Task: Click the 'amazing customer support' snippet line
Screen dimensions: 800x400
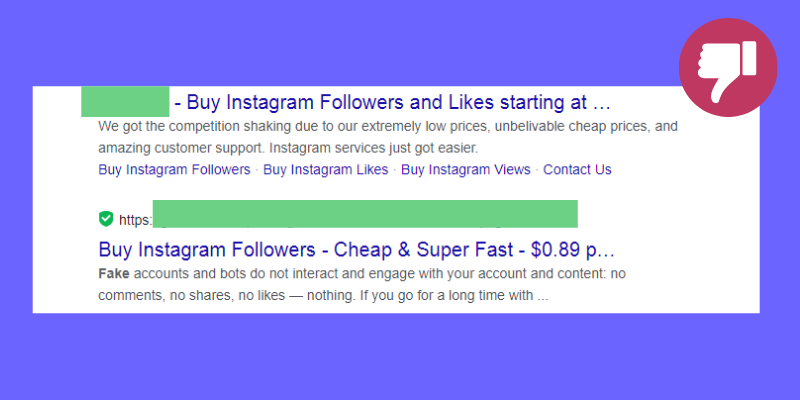Action: click(288, 148)
